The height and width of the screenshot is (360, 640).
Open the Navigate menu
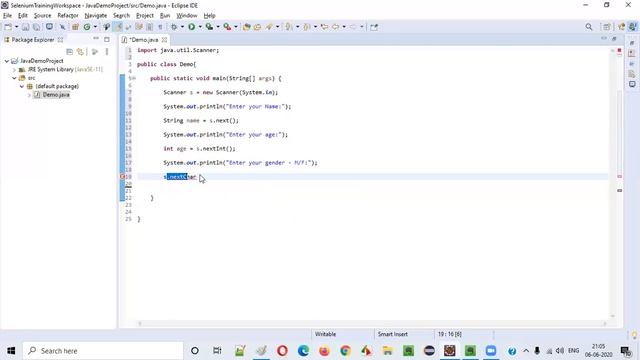[96, 16]
